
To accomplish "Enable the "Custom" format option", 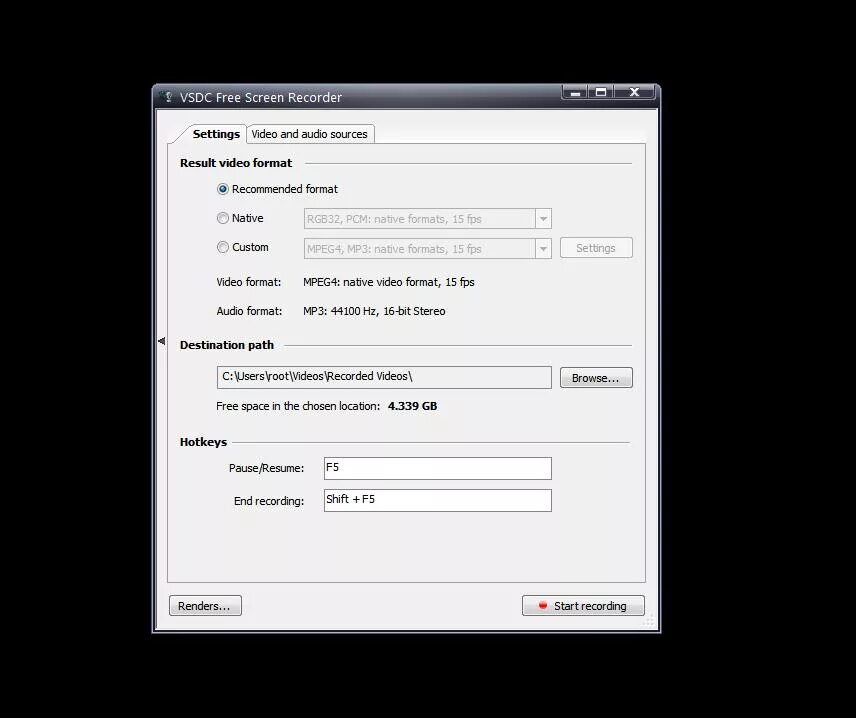I will [223, 247].
